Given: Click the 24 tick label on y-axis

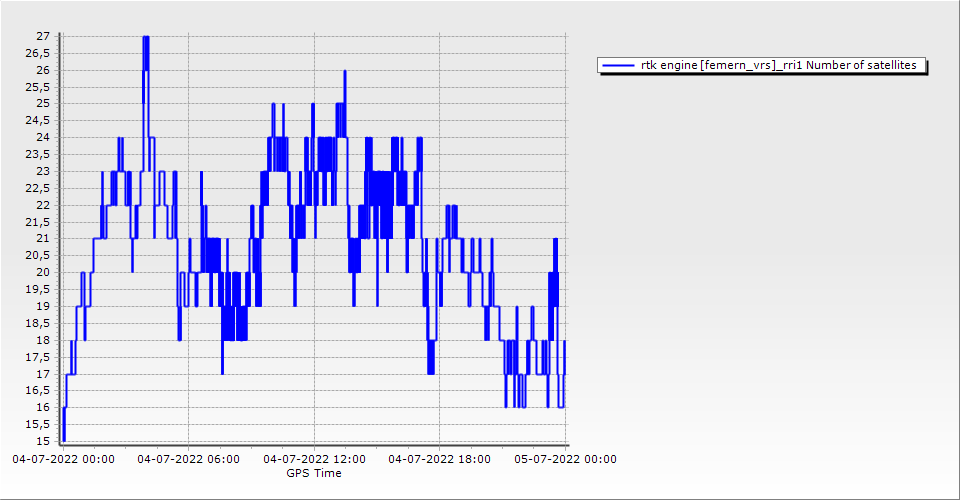Looking at the screenshot, I should (43, 137).
